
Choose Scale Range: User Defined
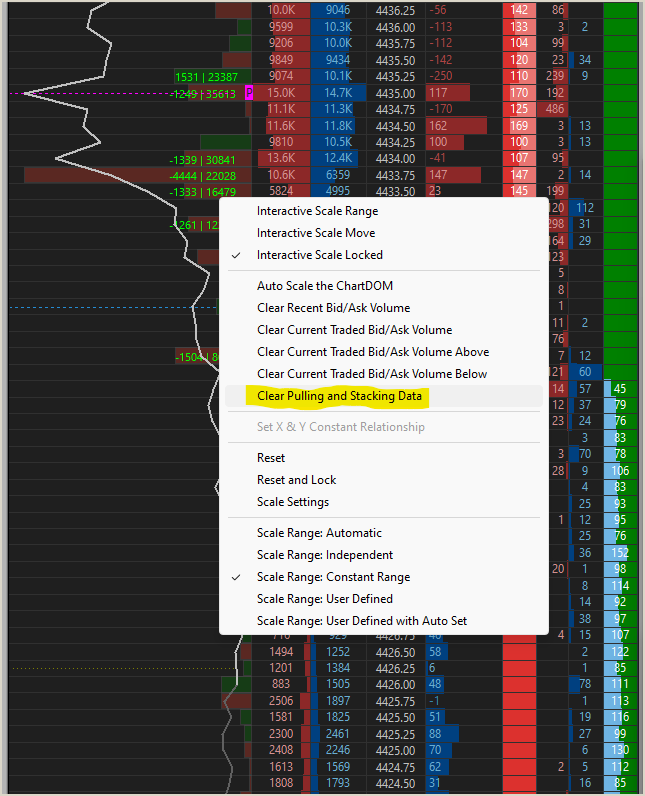click(384, 599)
